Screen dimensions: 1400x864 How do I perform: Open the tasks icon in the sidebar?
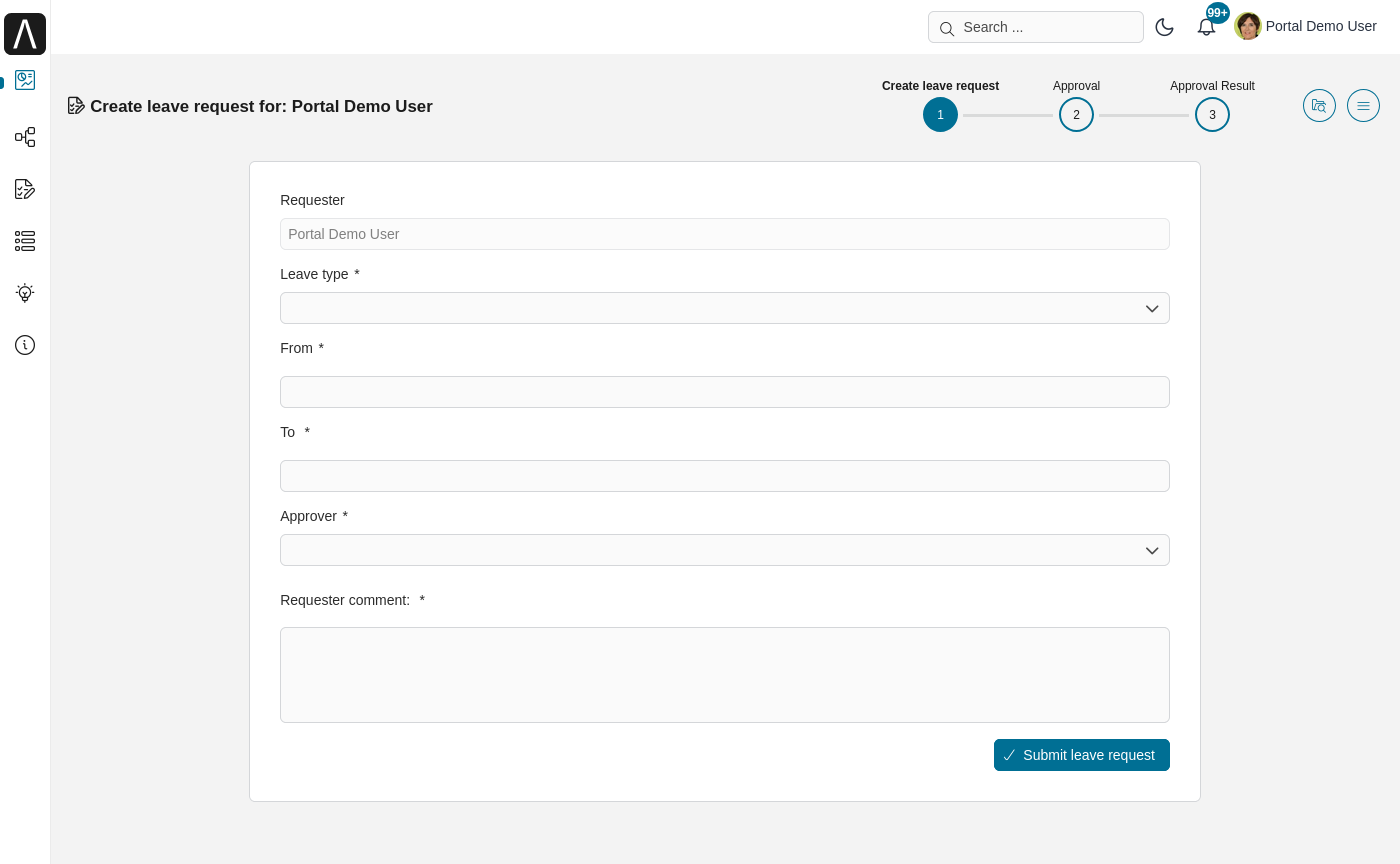click(25, 189)
